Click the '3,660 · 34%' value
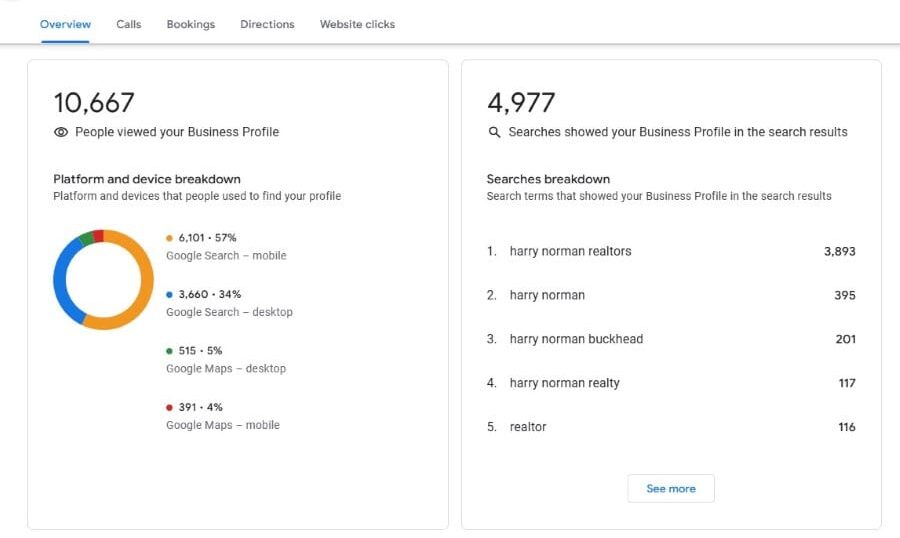The image size is (900, 538). (x=210, y=295)
